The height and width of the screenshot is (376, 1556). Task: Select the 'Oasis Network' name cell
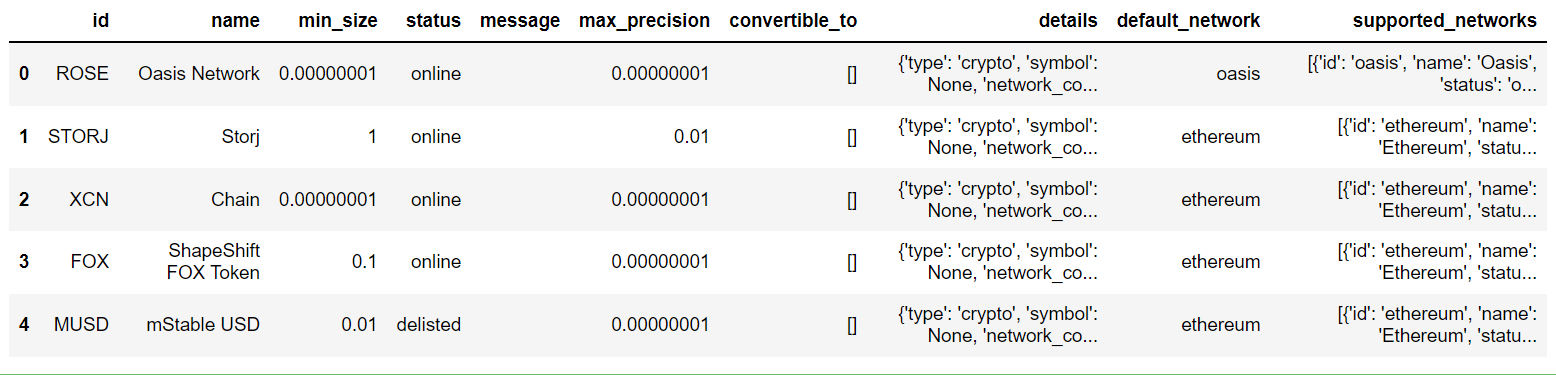[x=199, y=73]
